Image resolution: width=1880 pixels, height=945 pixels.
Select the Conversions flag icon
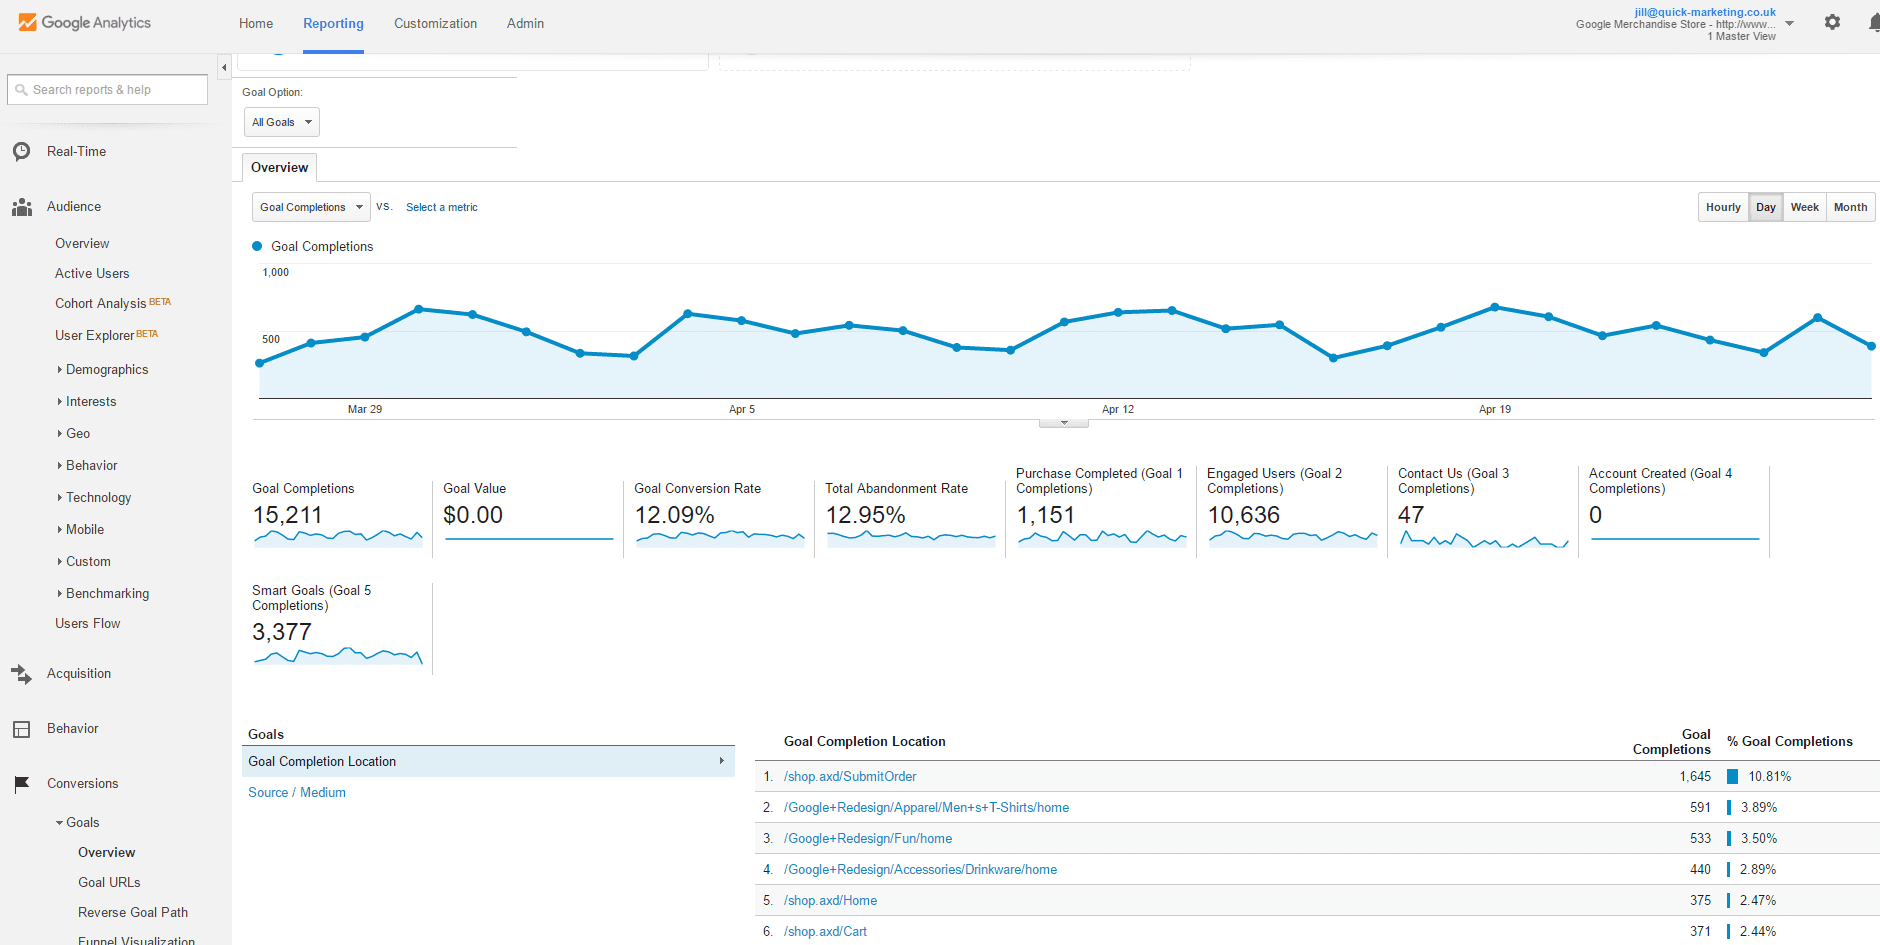coord(21,784)
